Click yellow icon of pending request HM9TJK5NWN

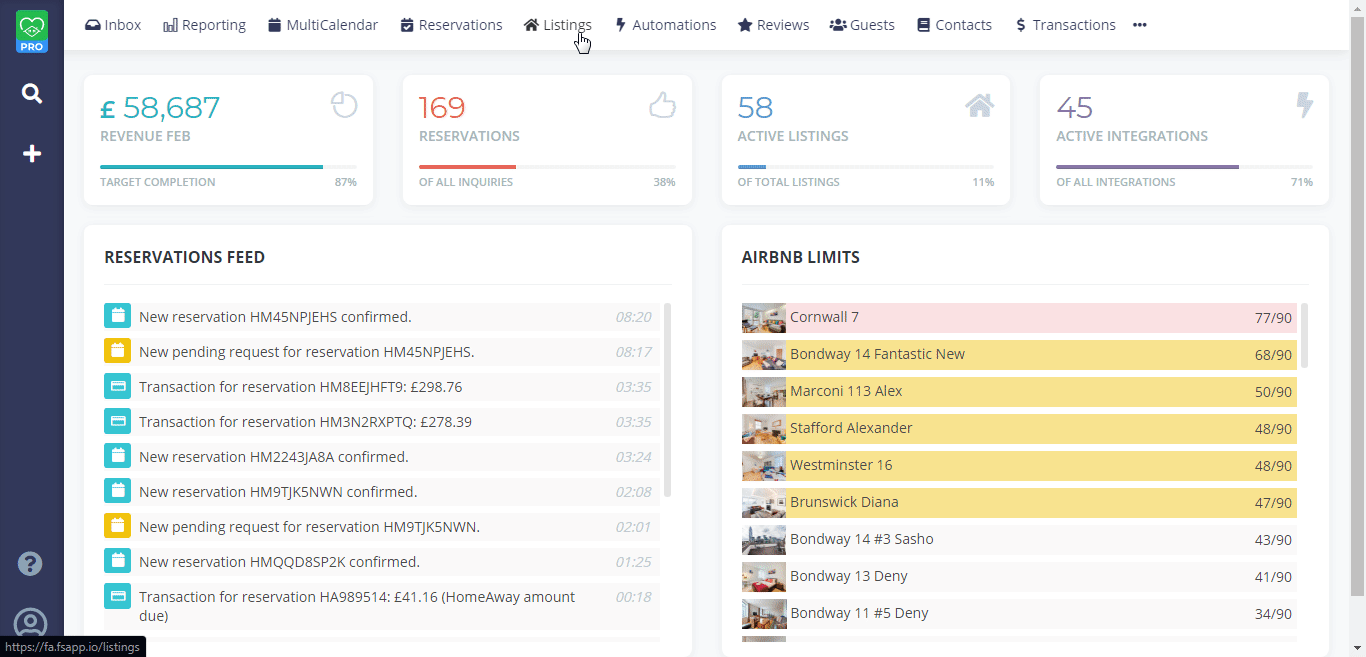click(x=117, y=526)
